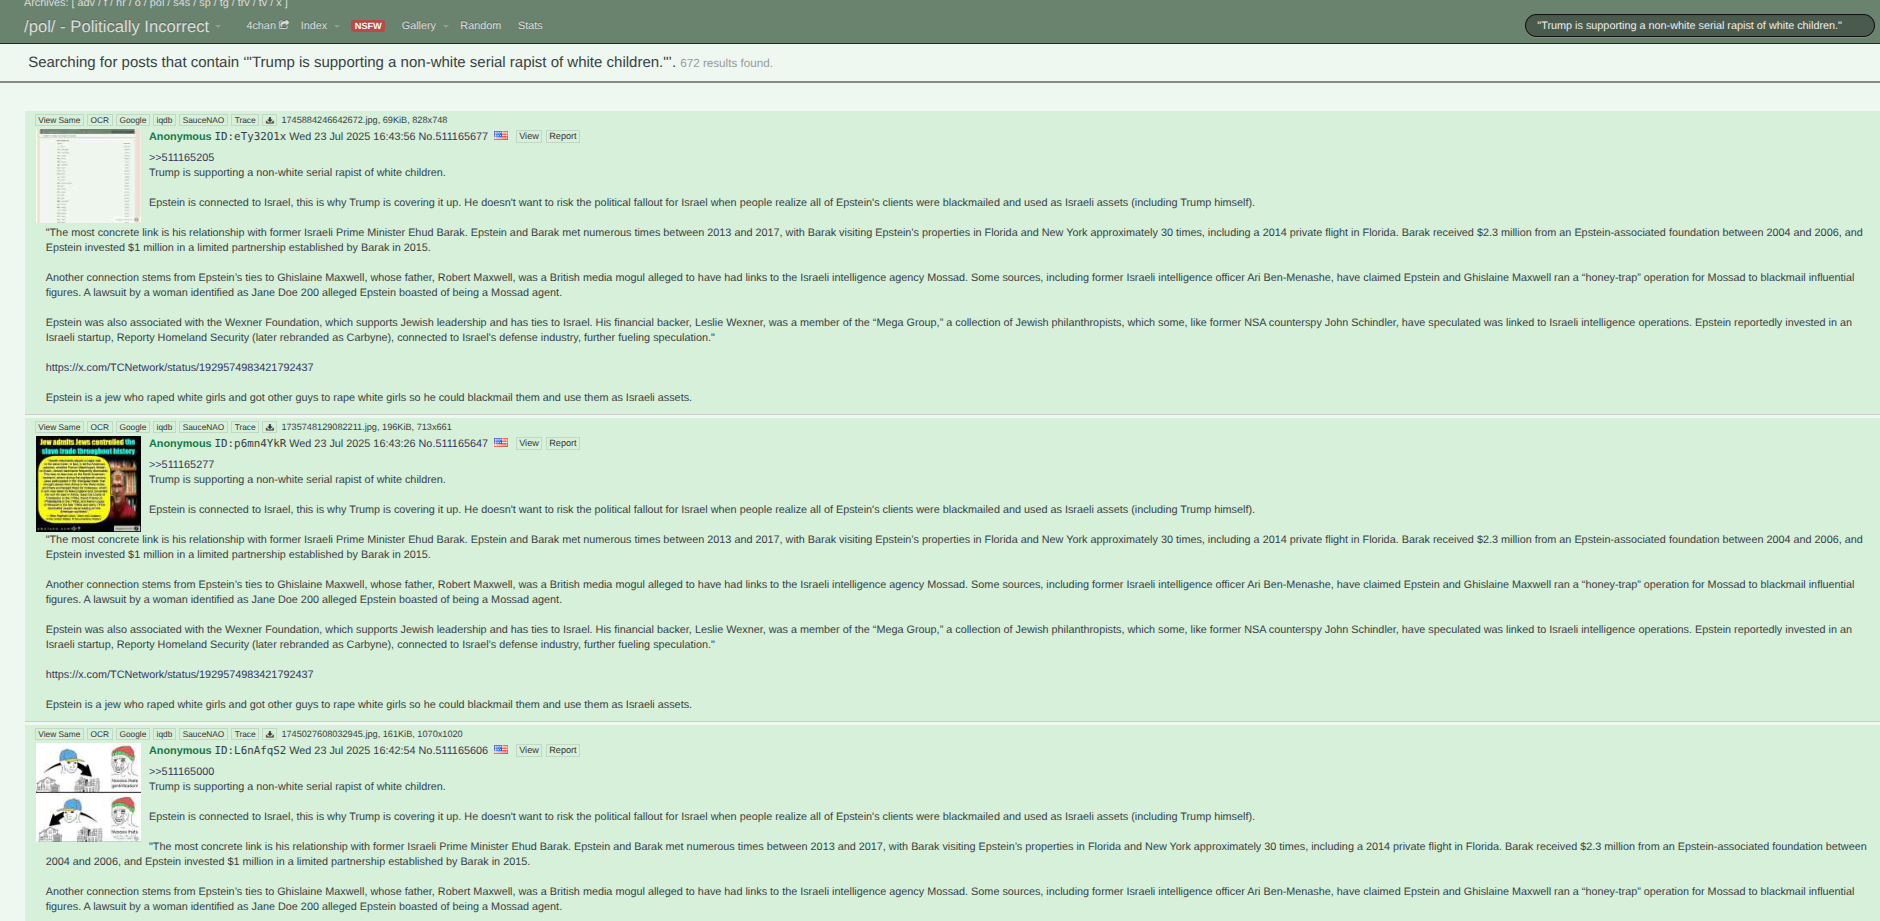Image resolution: width=1880 pixels, height=921 pixels.
Task: Follow quote link >>511165000
Action: (181, 771)
